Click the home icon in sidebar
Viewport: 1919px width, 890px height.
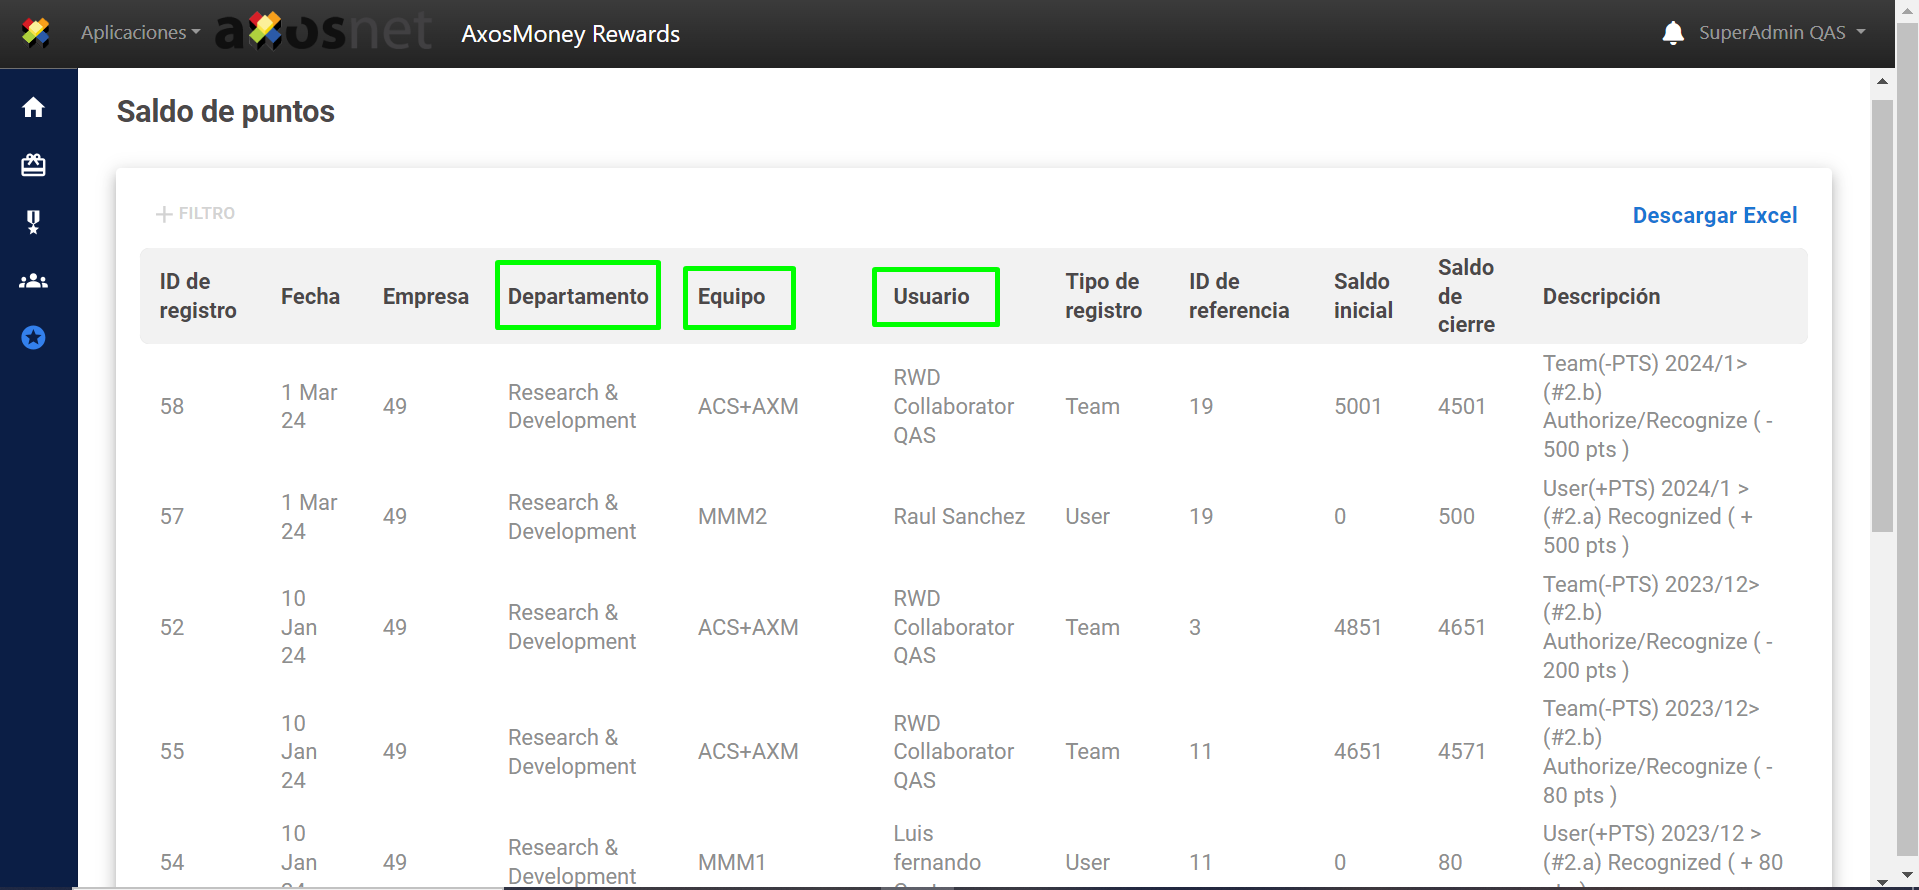[33, 107]
